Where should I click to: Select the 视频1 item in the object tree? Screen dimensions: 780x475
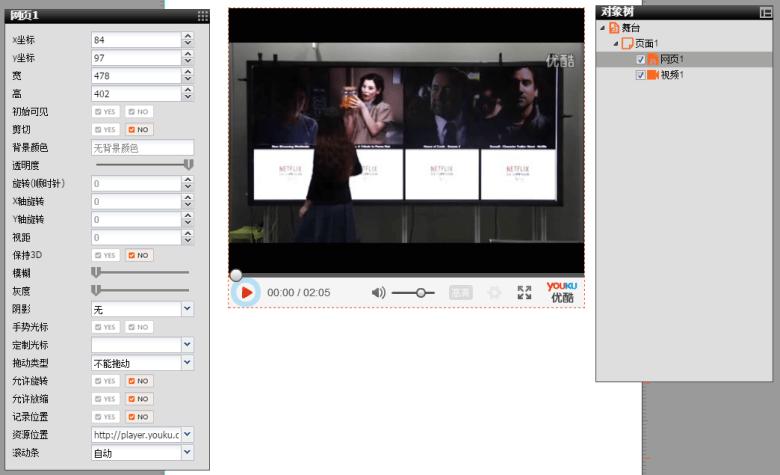tap(671, 75)
